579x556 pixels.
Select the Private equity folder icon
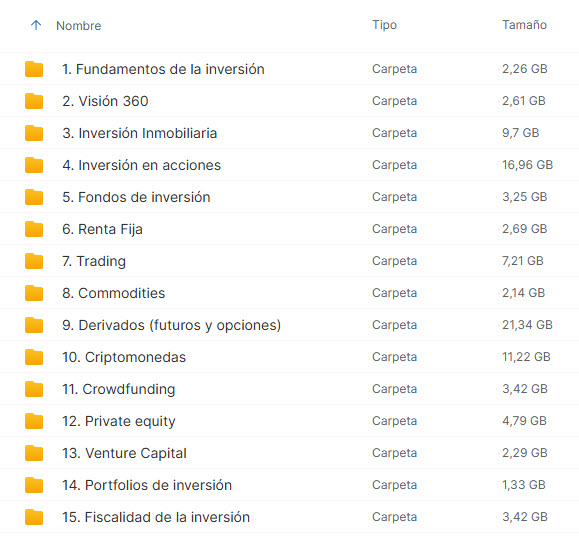[34, 421]
